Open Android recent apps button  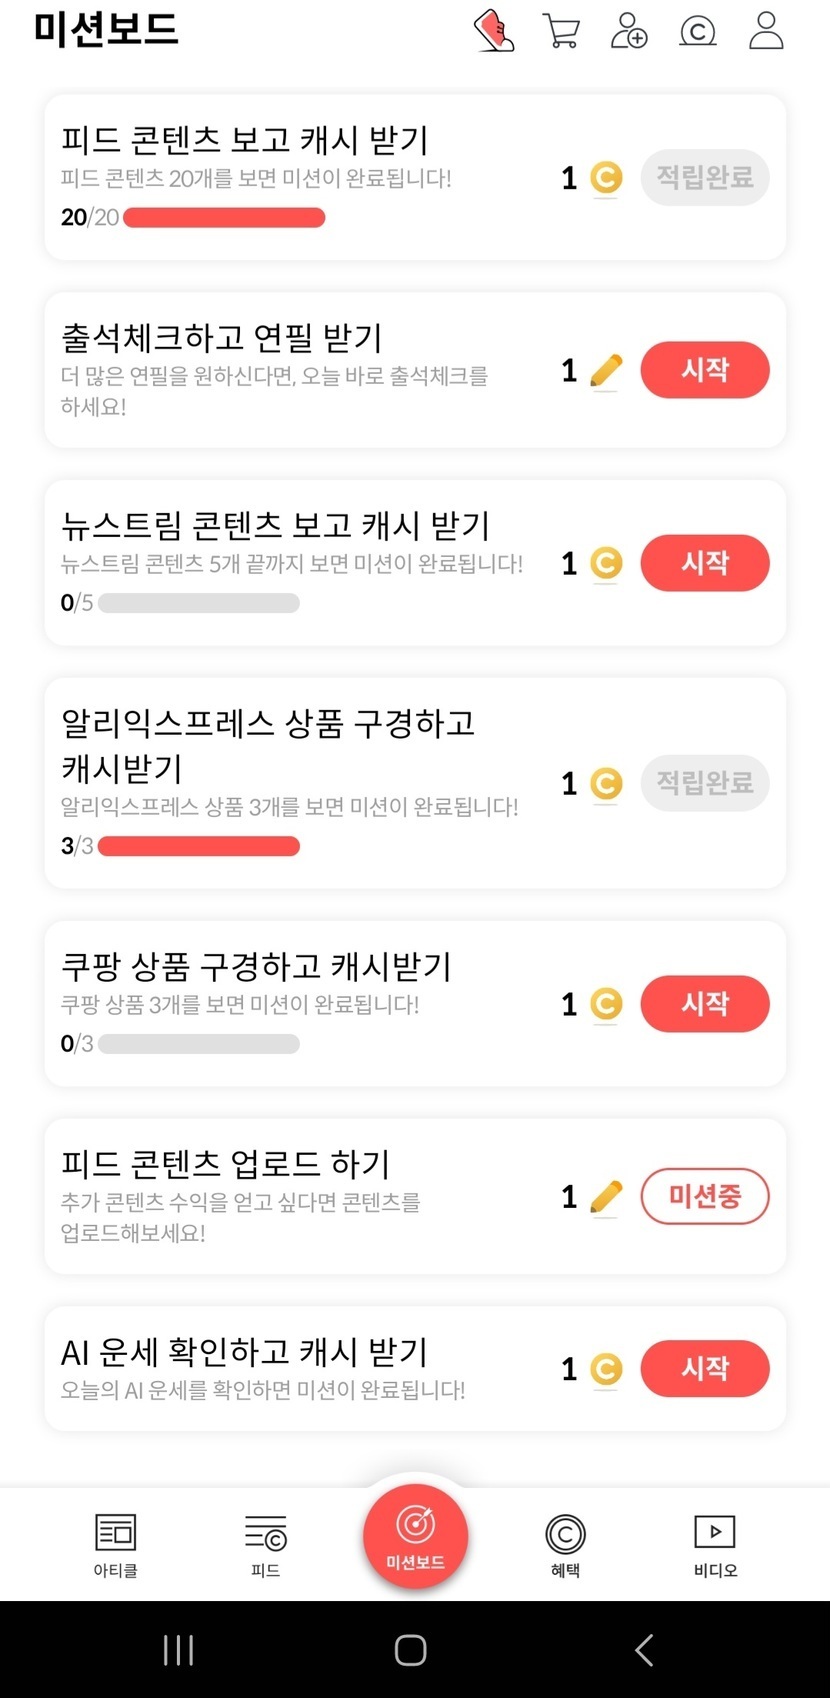(x=178, y=1650)
